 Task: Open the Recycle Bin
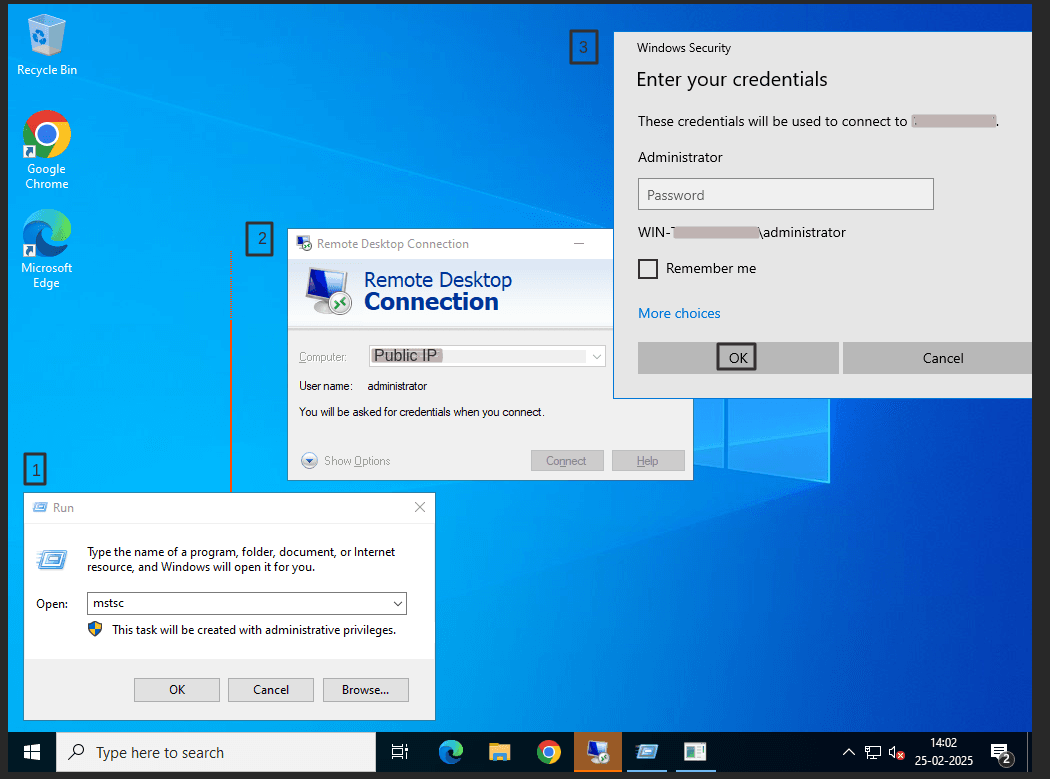pyautogui.click(x=46, y=35)
